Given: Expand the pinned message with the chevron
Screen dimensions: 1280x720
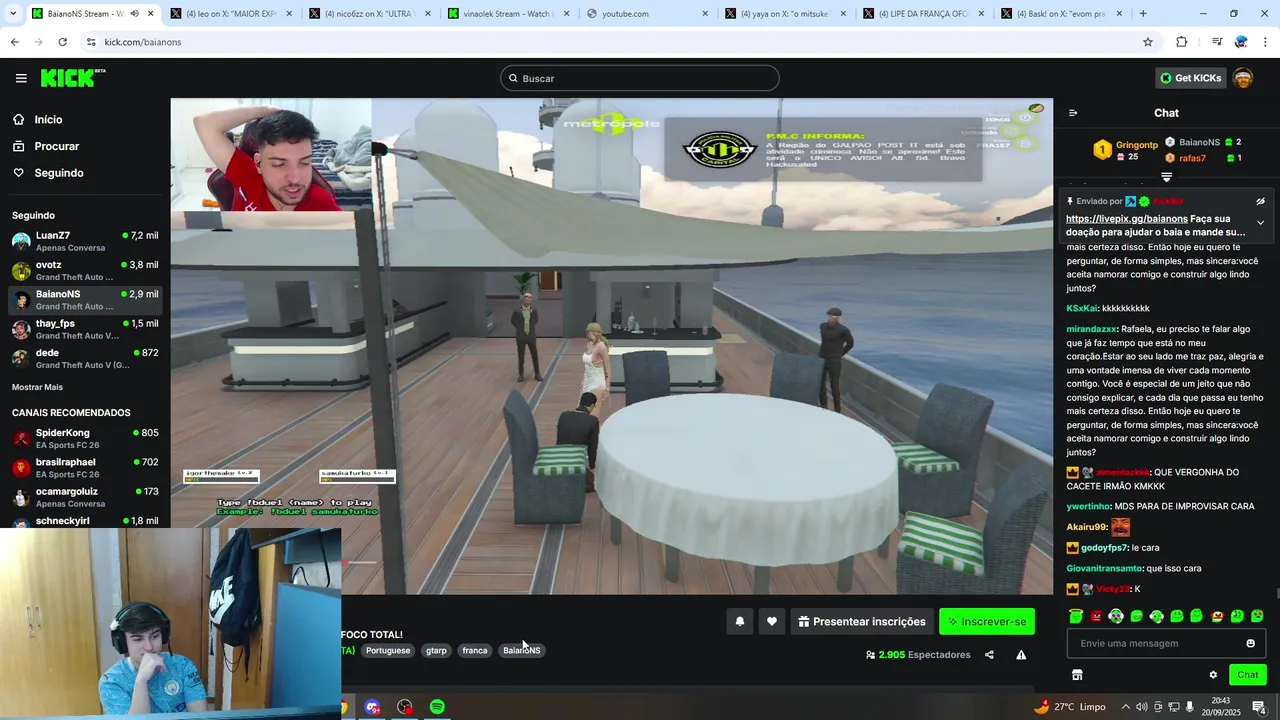Looking at the screenshot, I should pos(1260,223).
